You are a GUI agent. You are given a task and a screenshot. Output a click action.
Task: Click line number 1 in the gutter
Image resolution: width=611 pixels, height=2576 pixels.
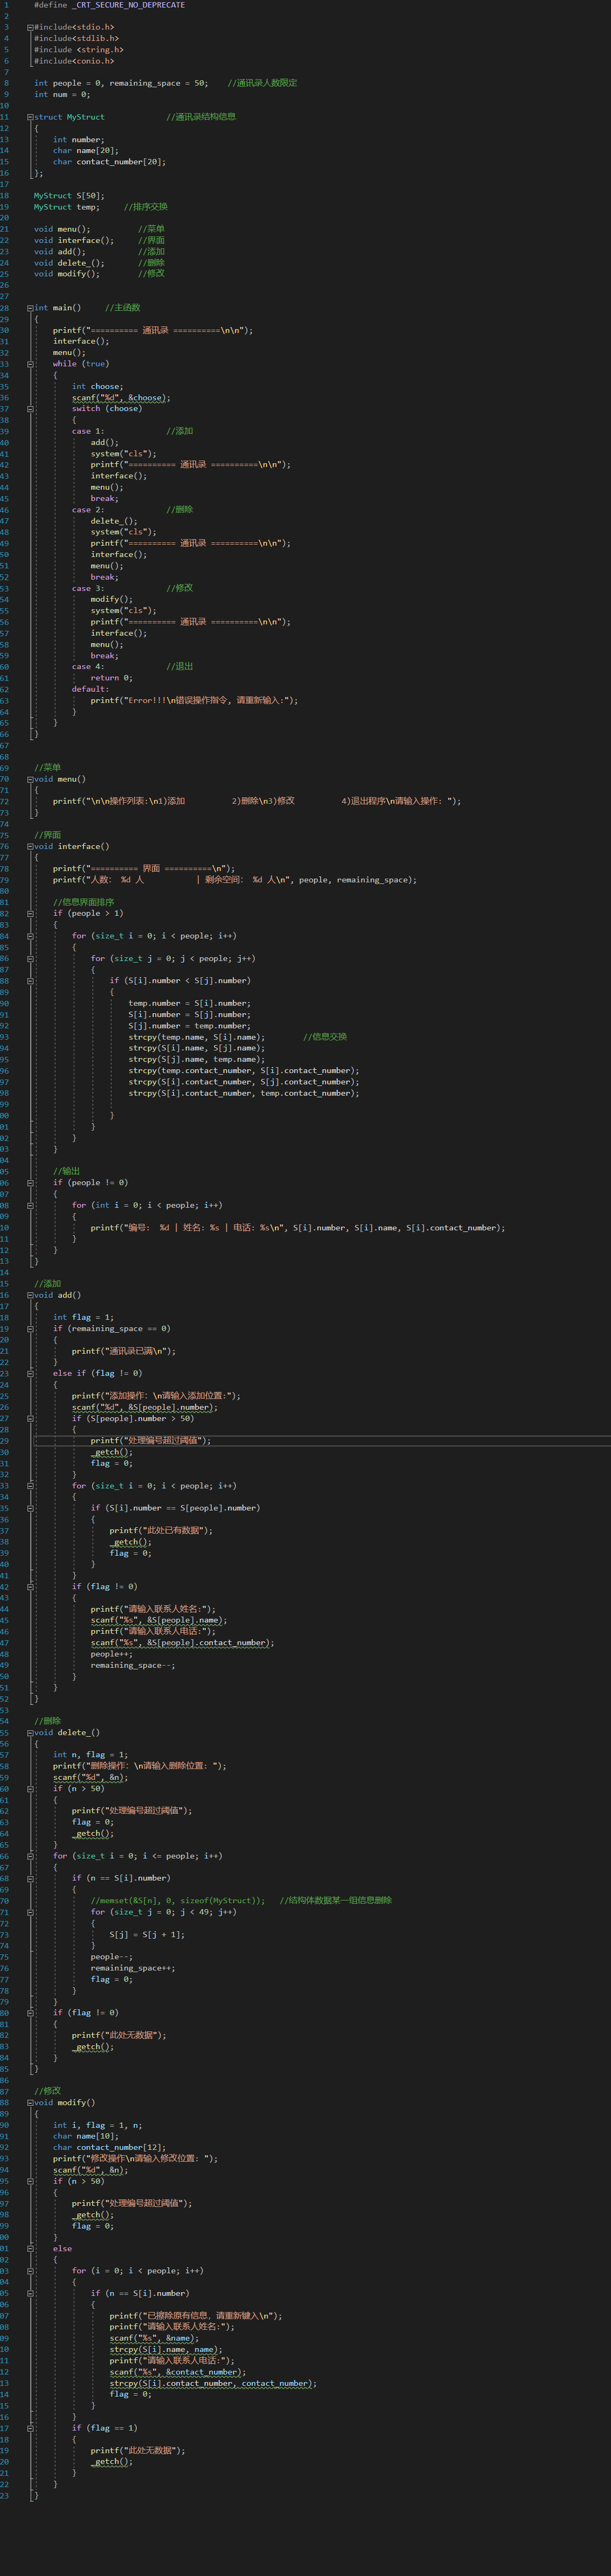(5, 5)
